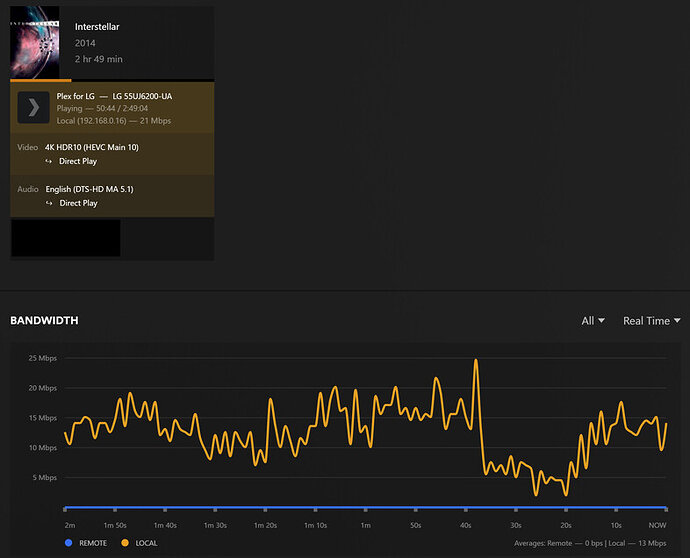
Task: Click the 40s timeline marker
Action: (466, 525)
